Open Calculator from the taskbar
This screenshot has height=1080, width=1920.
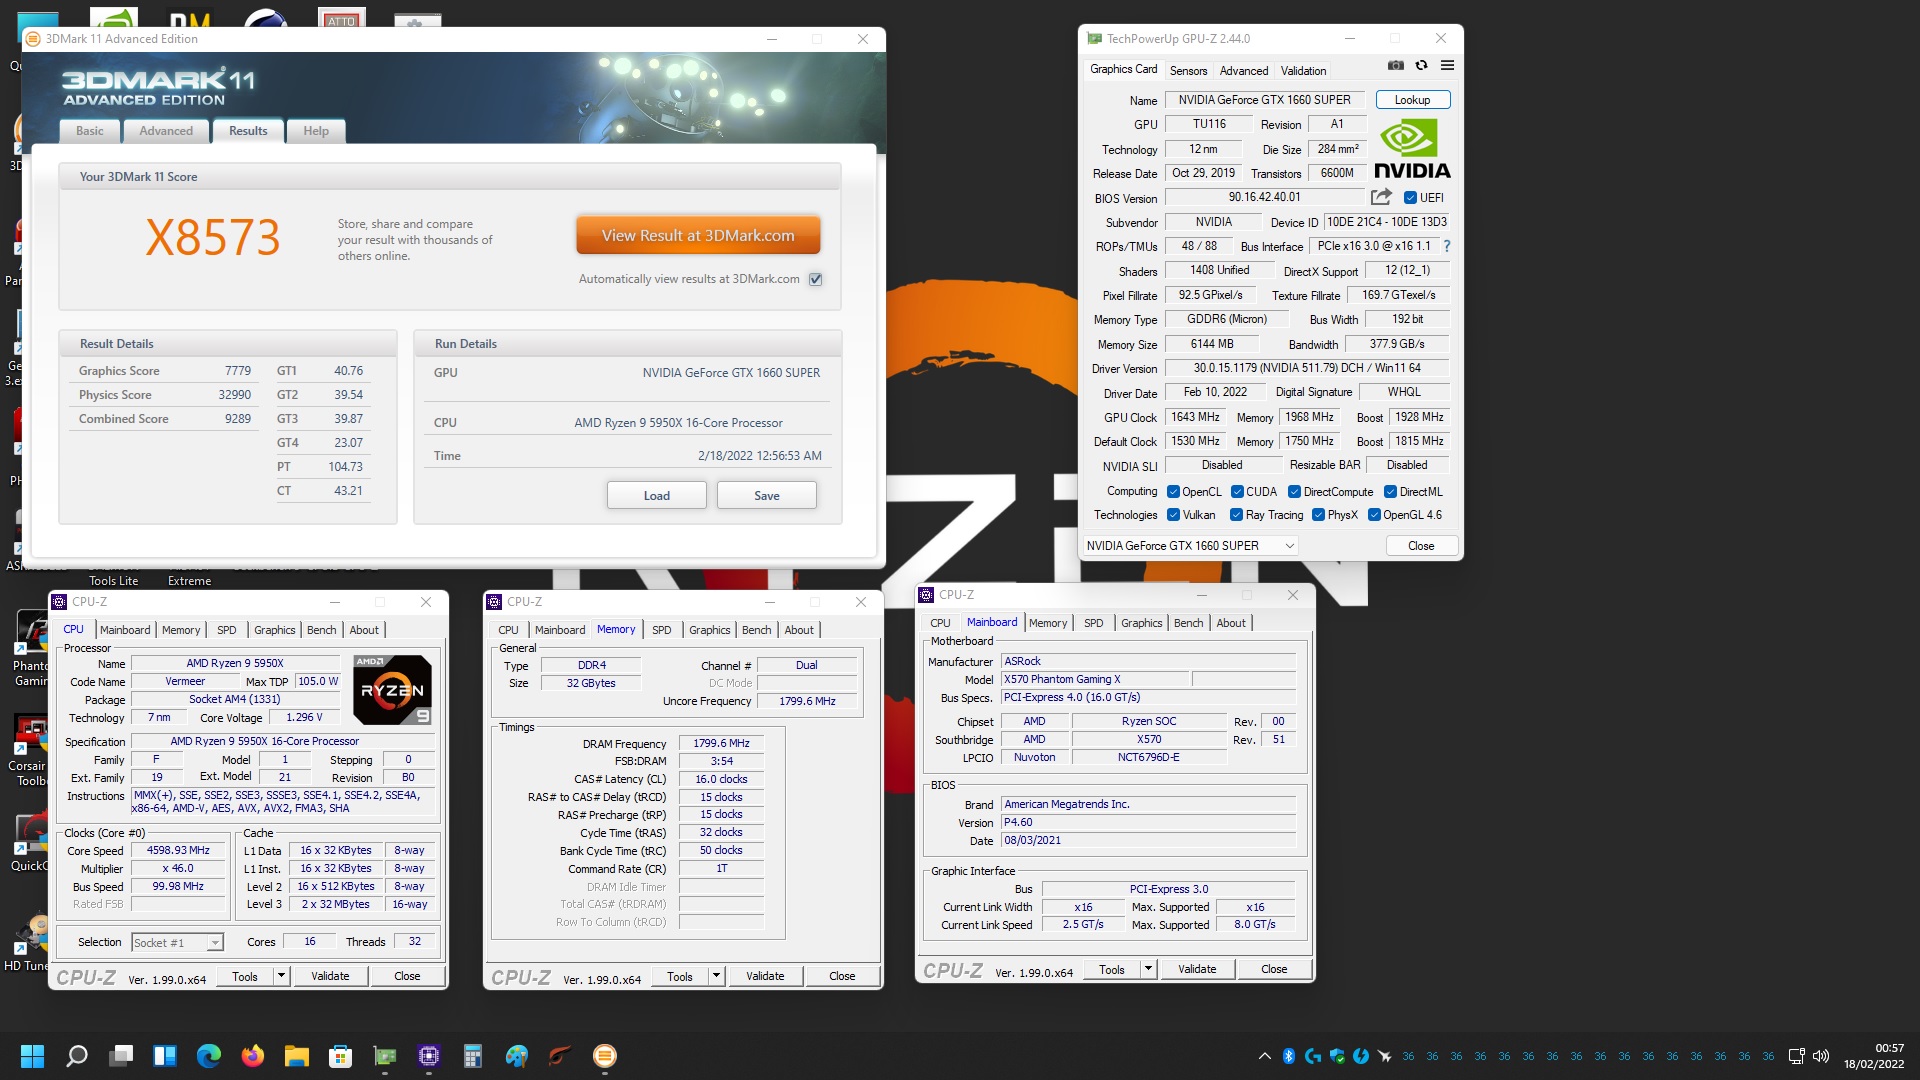[473, 1056]
